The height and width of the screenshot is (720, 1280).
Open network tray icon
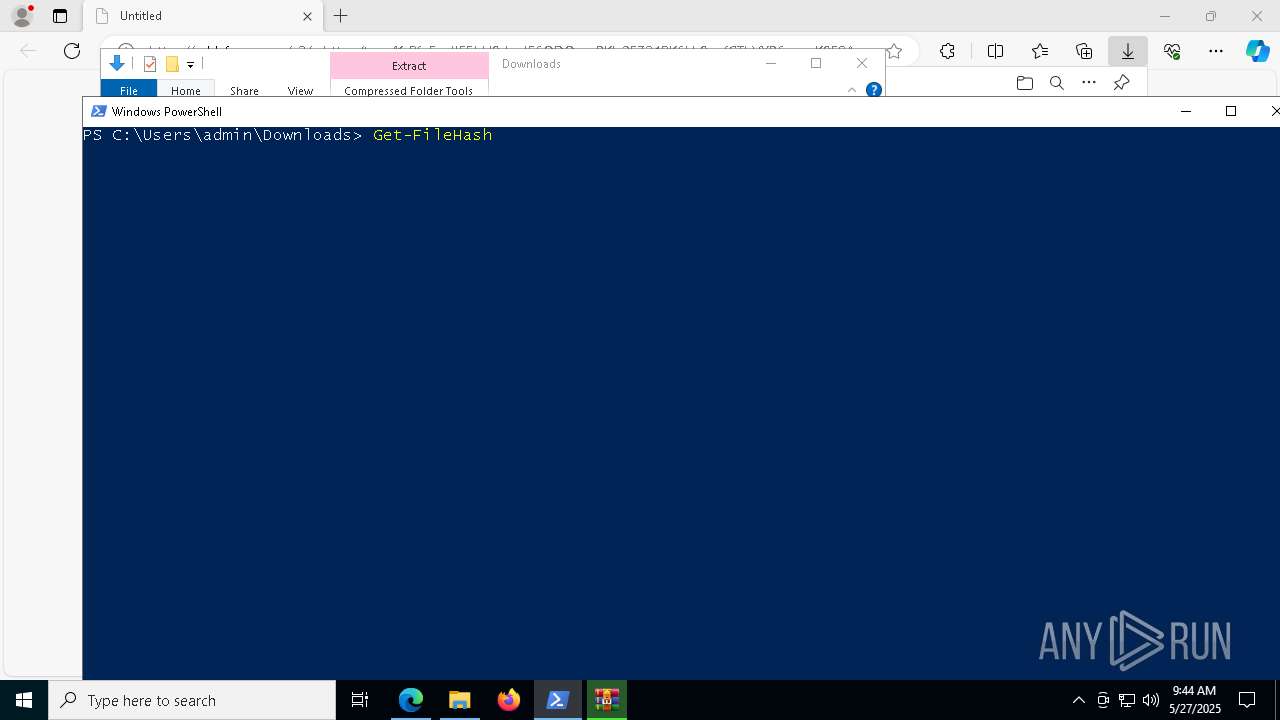point(1127,700)
